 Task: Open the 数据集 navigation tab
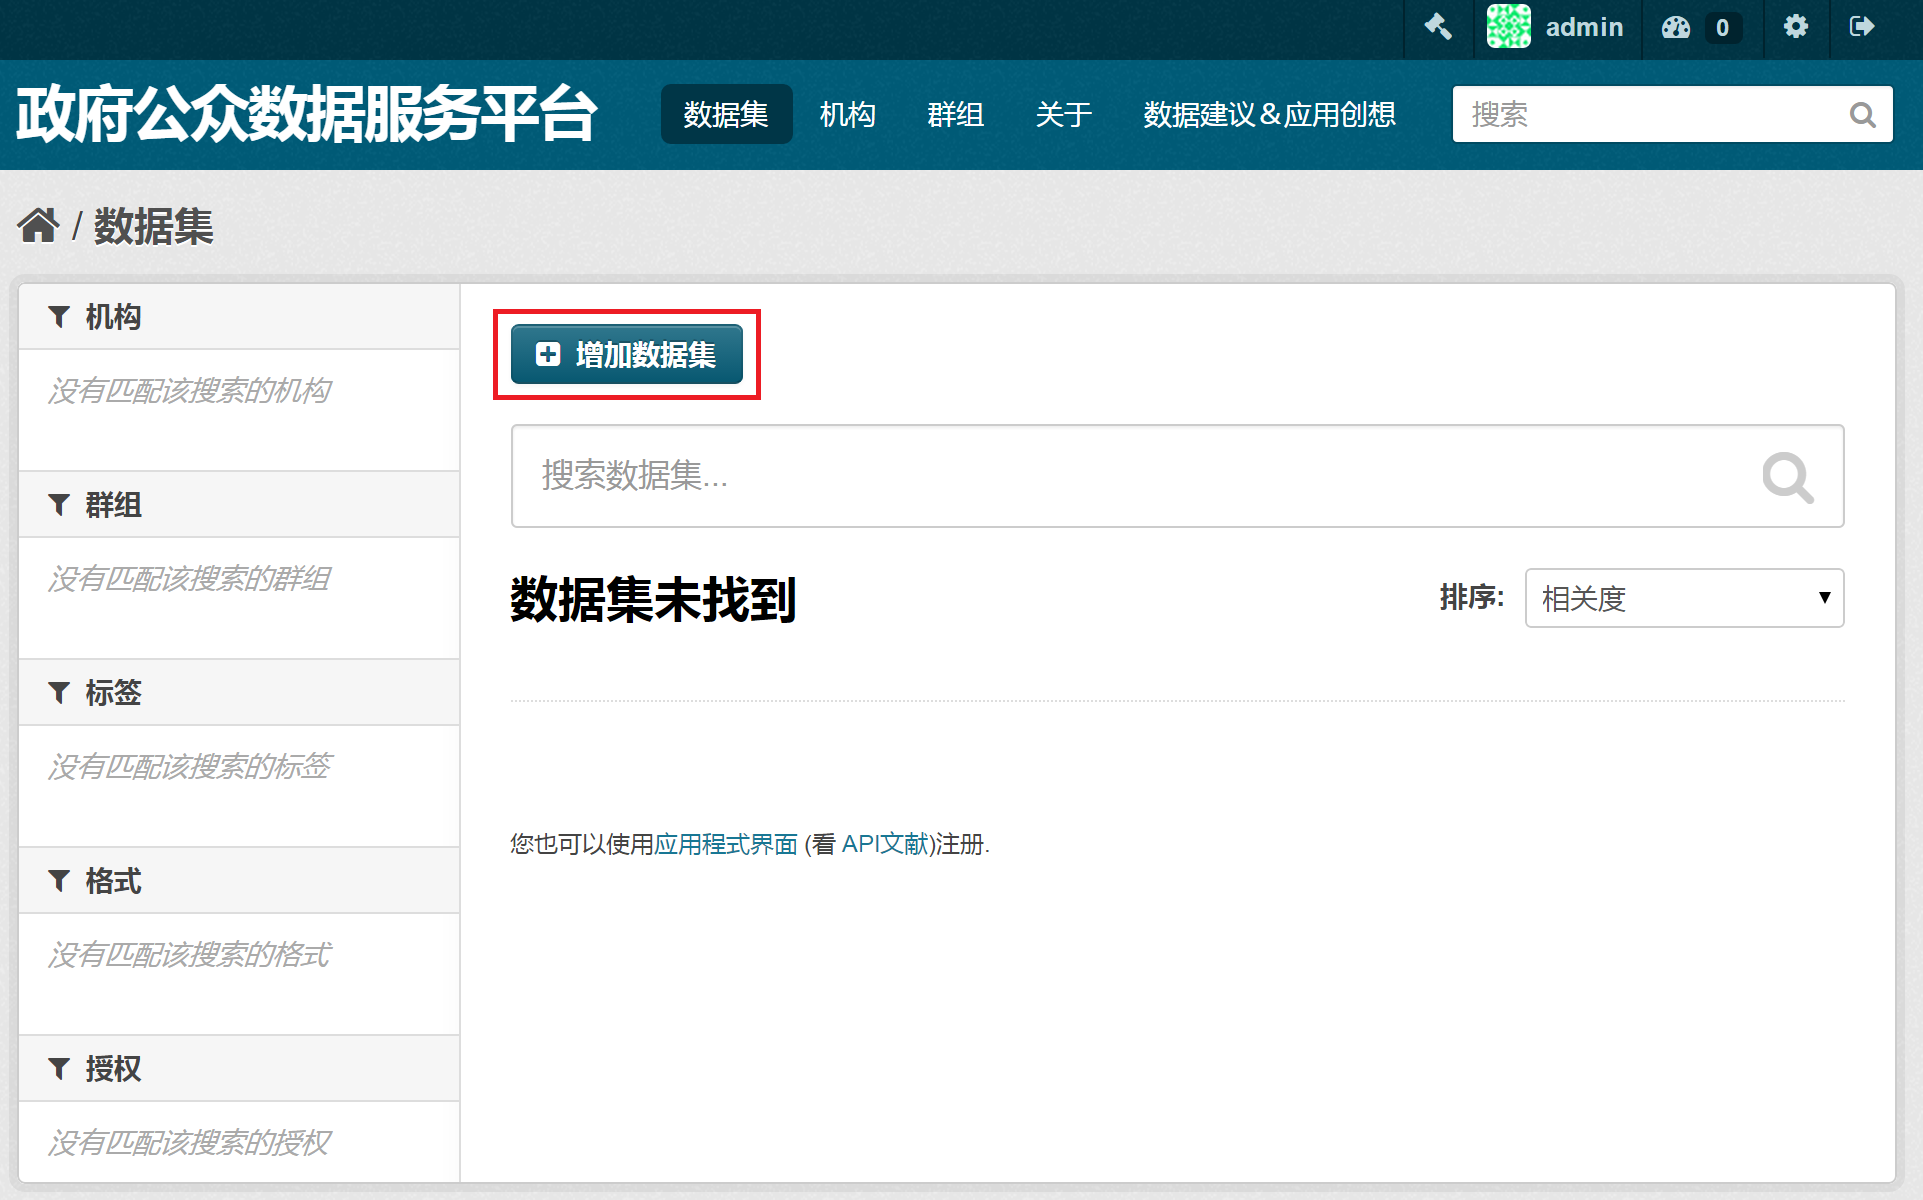[726, 115]
